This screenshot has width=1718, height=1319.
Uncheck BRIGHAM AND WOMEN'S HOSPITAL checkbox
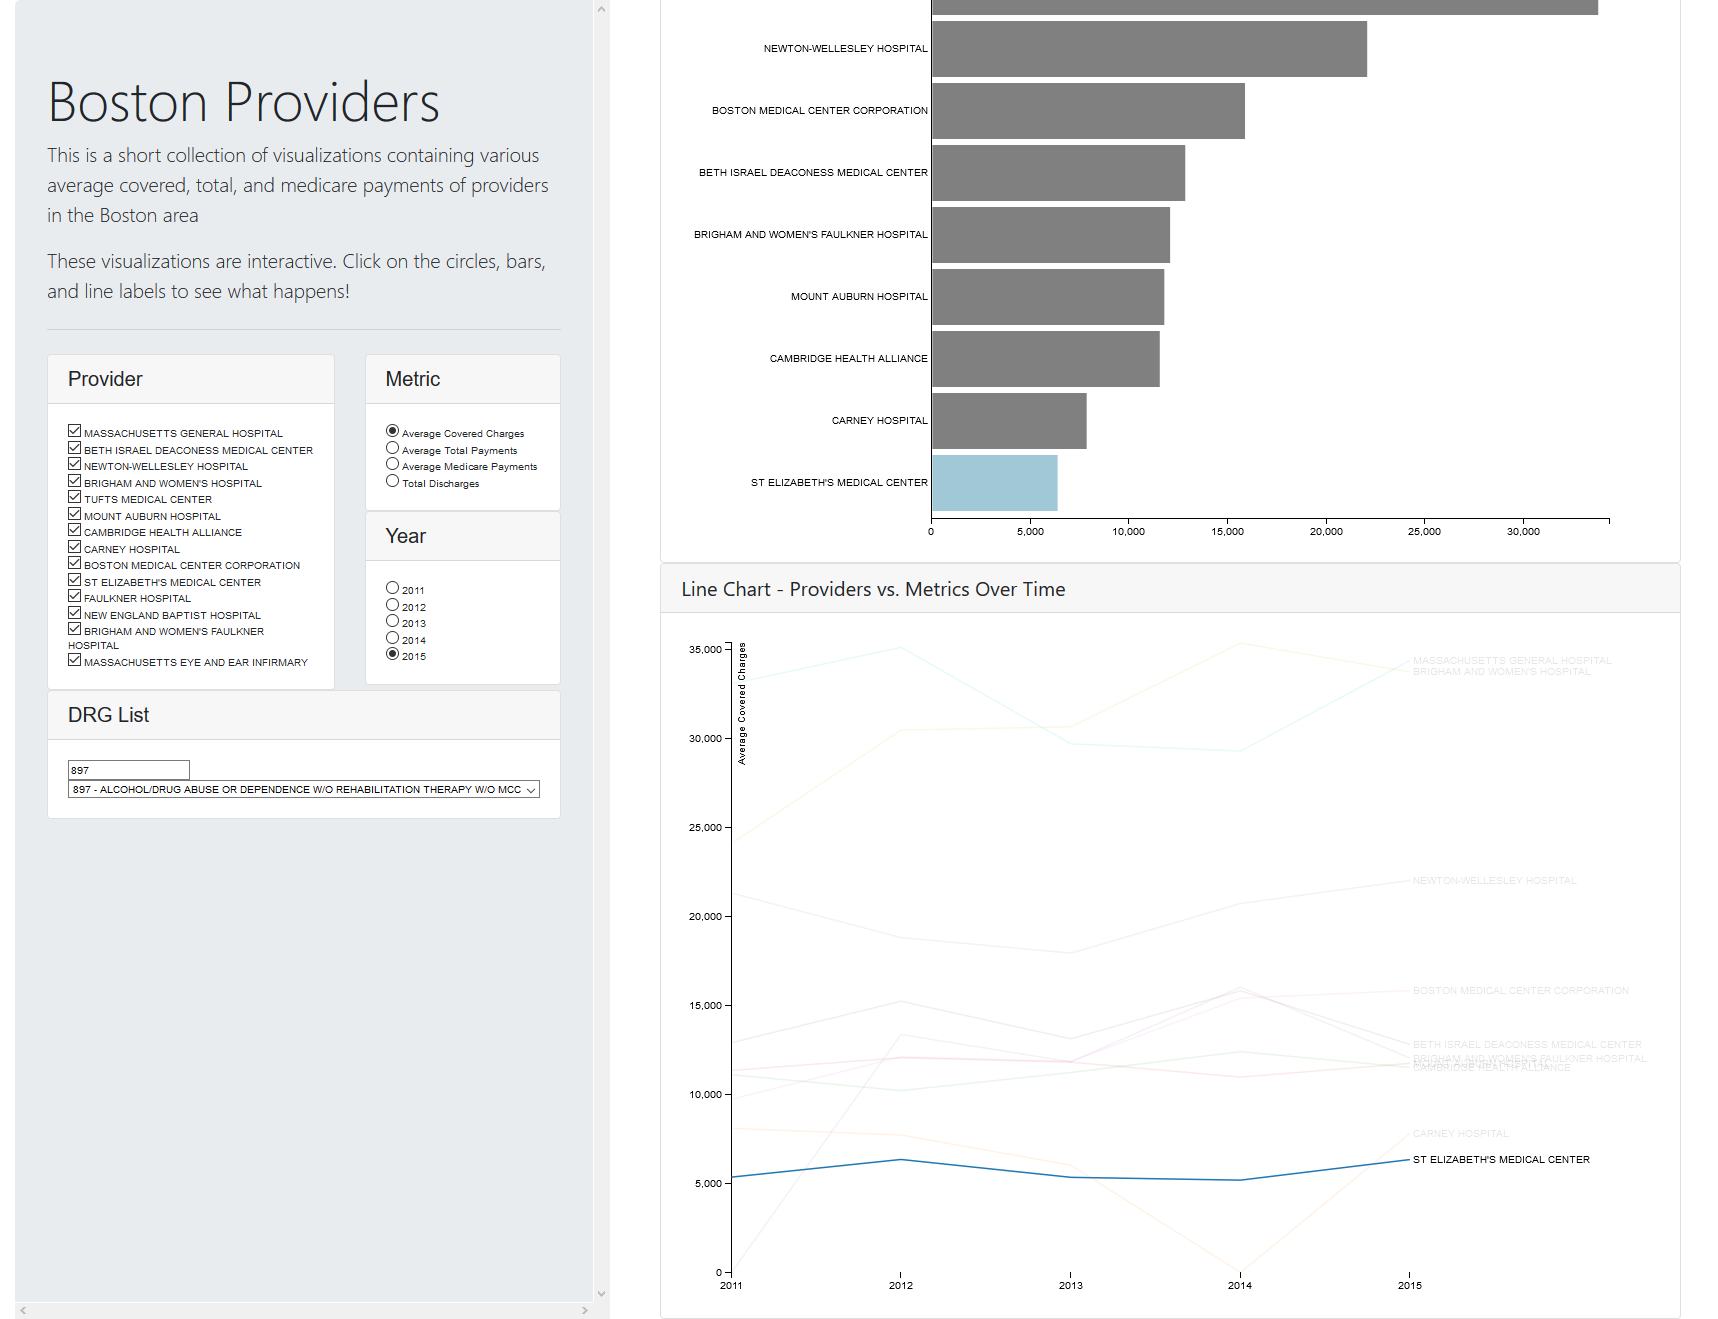(74, 481)
